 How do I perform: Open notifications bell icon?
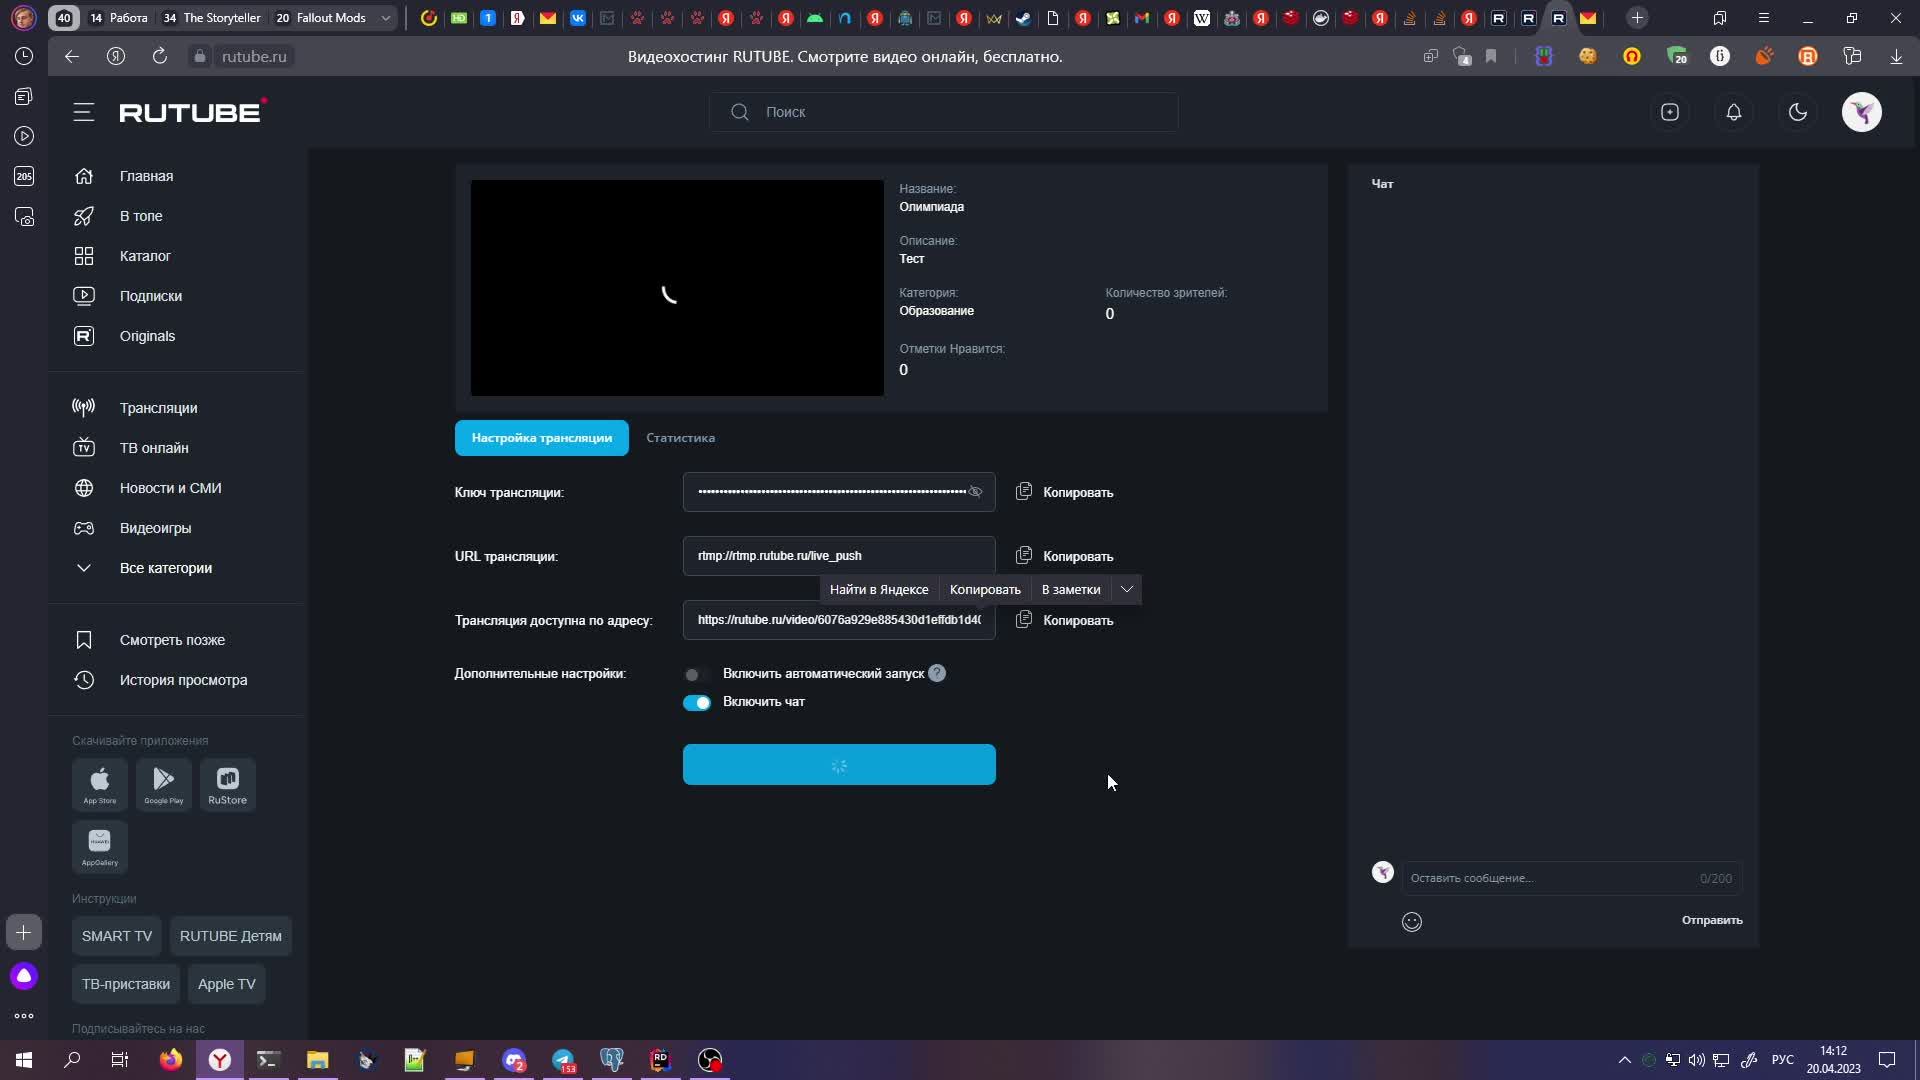[1734, 112]
